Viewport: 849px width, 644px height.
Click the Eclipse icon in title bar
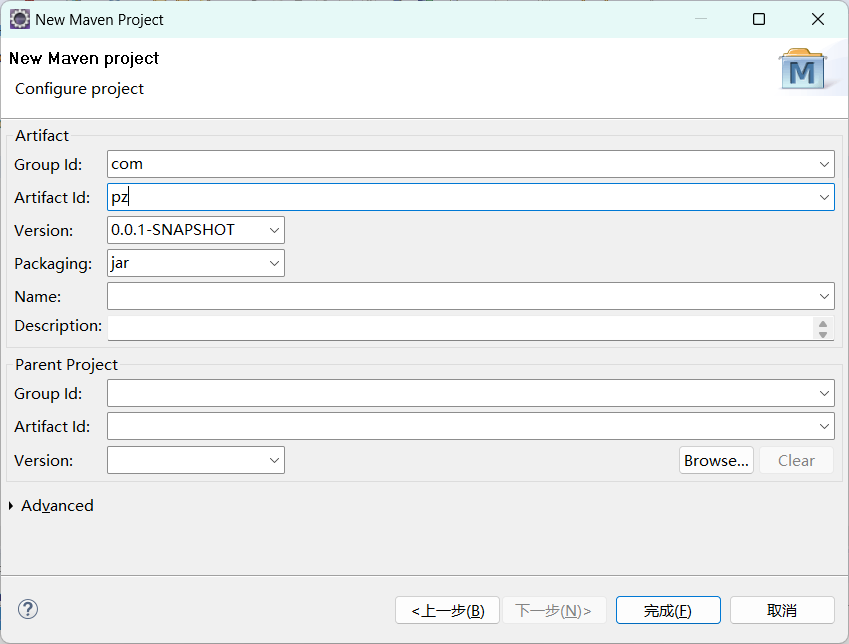(x=19, y=19)
